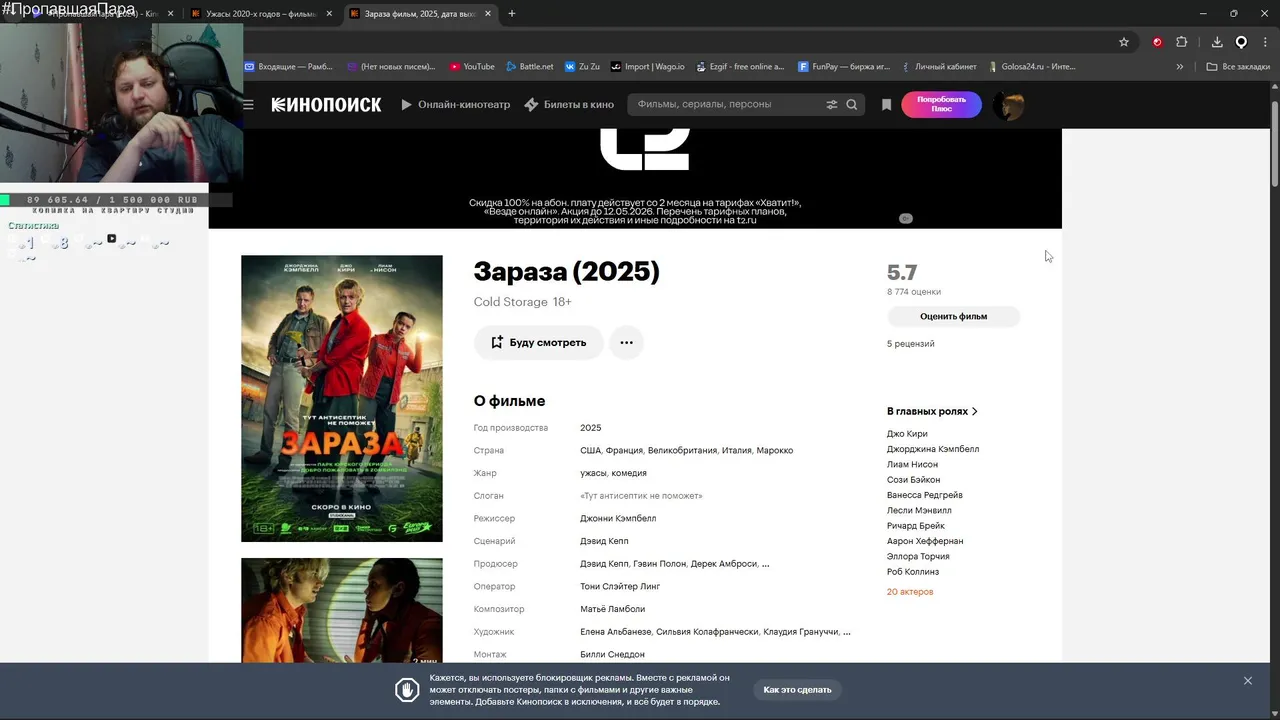Image resolution: width=1280 pixels, height=720 pixels.
Task: Open the Kinopoisk hamburger menu
Action: [x=248, y=104]
